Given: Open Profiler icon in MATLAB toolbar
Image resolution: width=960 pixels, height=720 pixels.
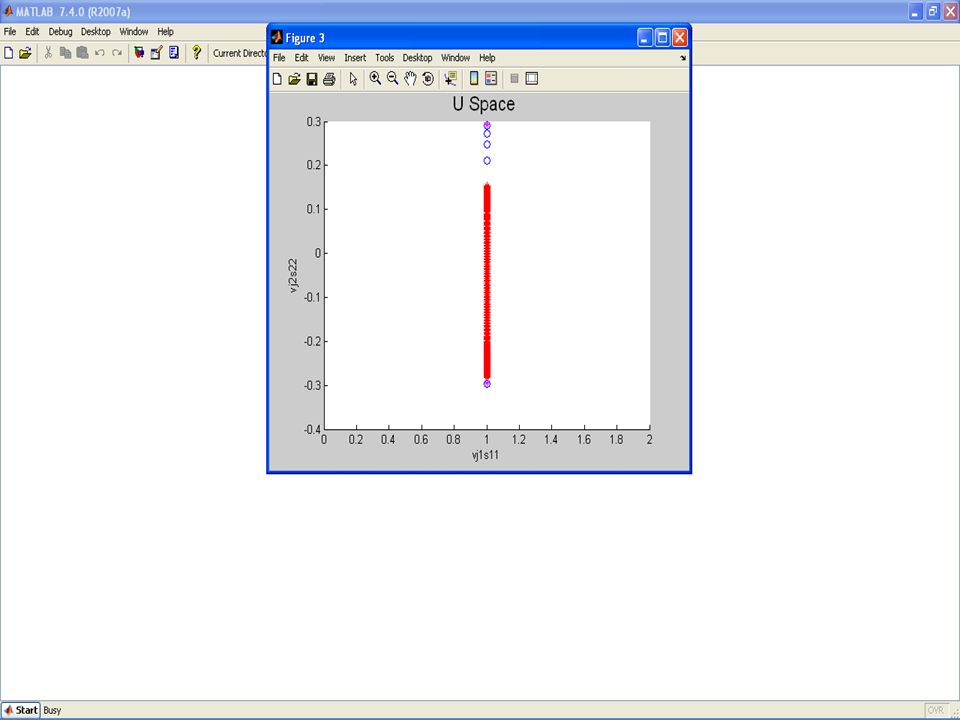Looking at the screenshot, I should pyautogui.click(x=174, y=53).
